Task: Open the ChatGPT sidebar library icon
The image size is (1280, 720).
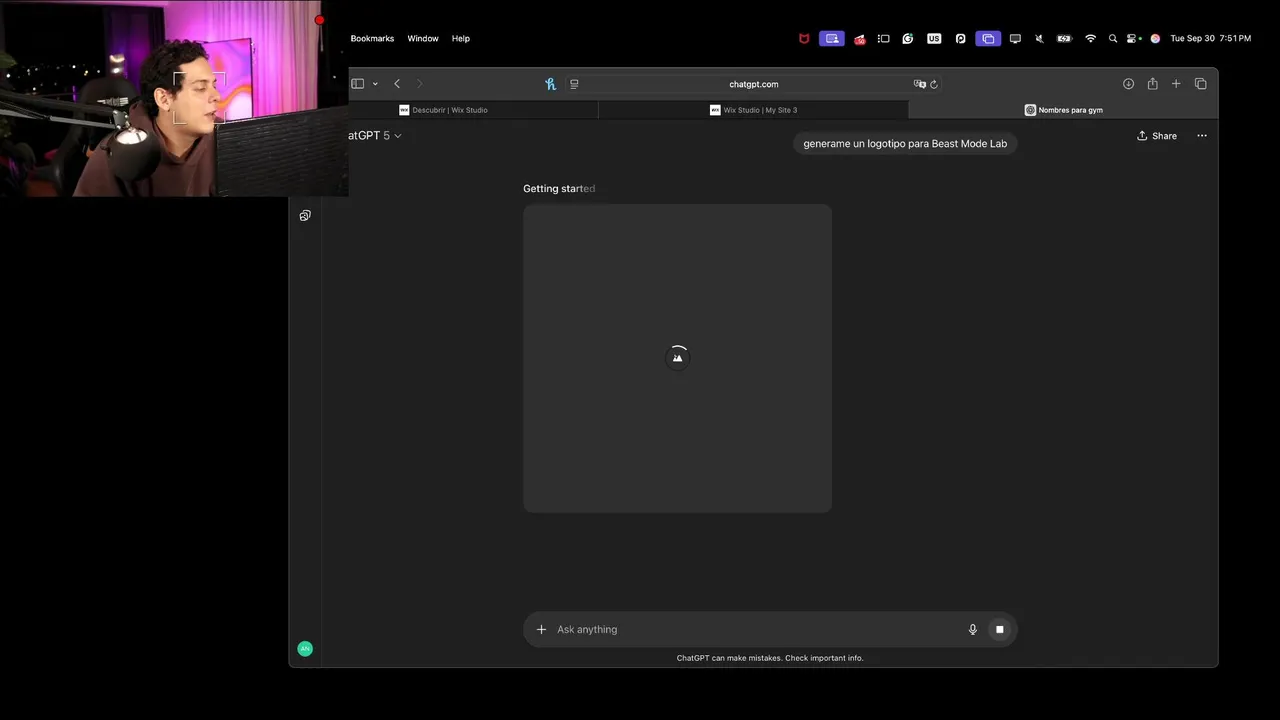Action: (x=305, y=215)
